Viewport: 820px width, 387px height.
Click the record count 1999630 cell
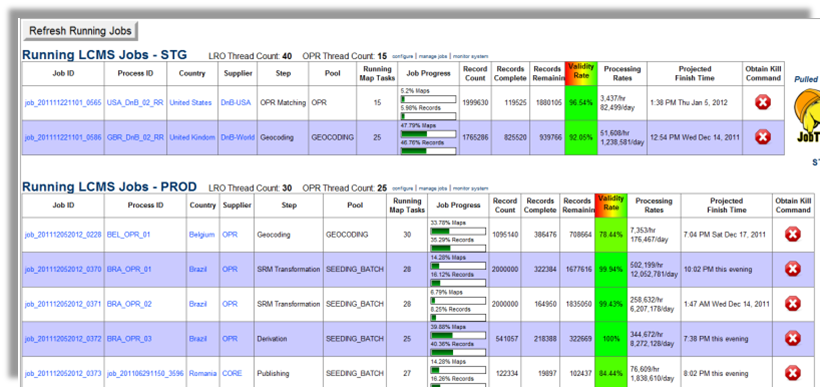click(x=475, y=103)
